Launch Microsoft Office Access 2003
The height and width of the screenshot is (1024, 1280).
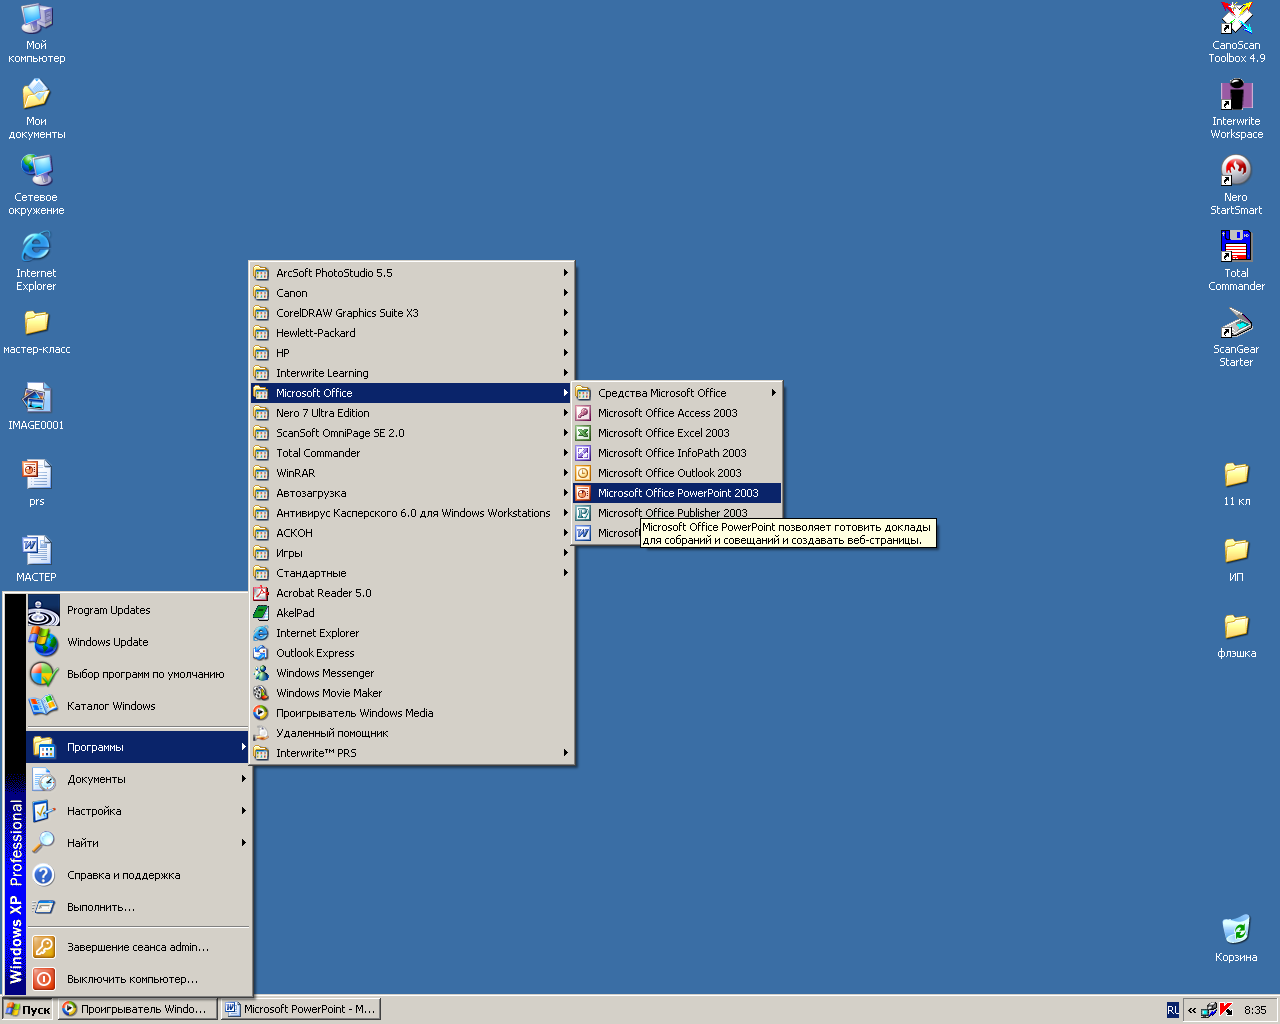tap(676, 413)
